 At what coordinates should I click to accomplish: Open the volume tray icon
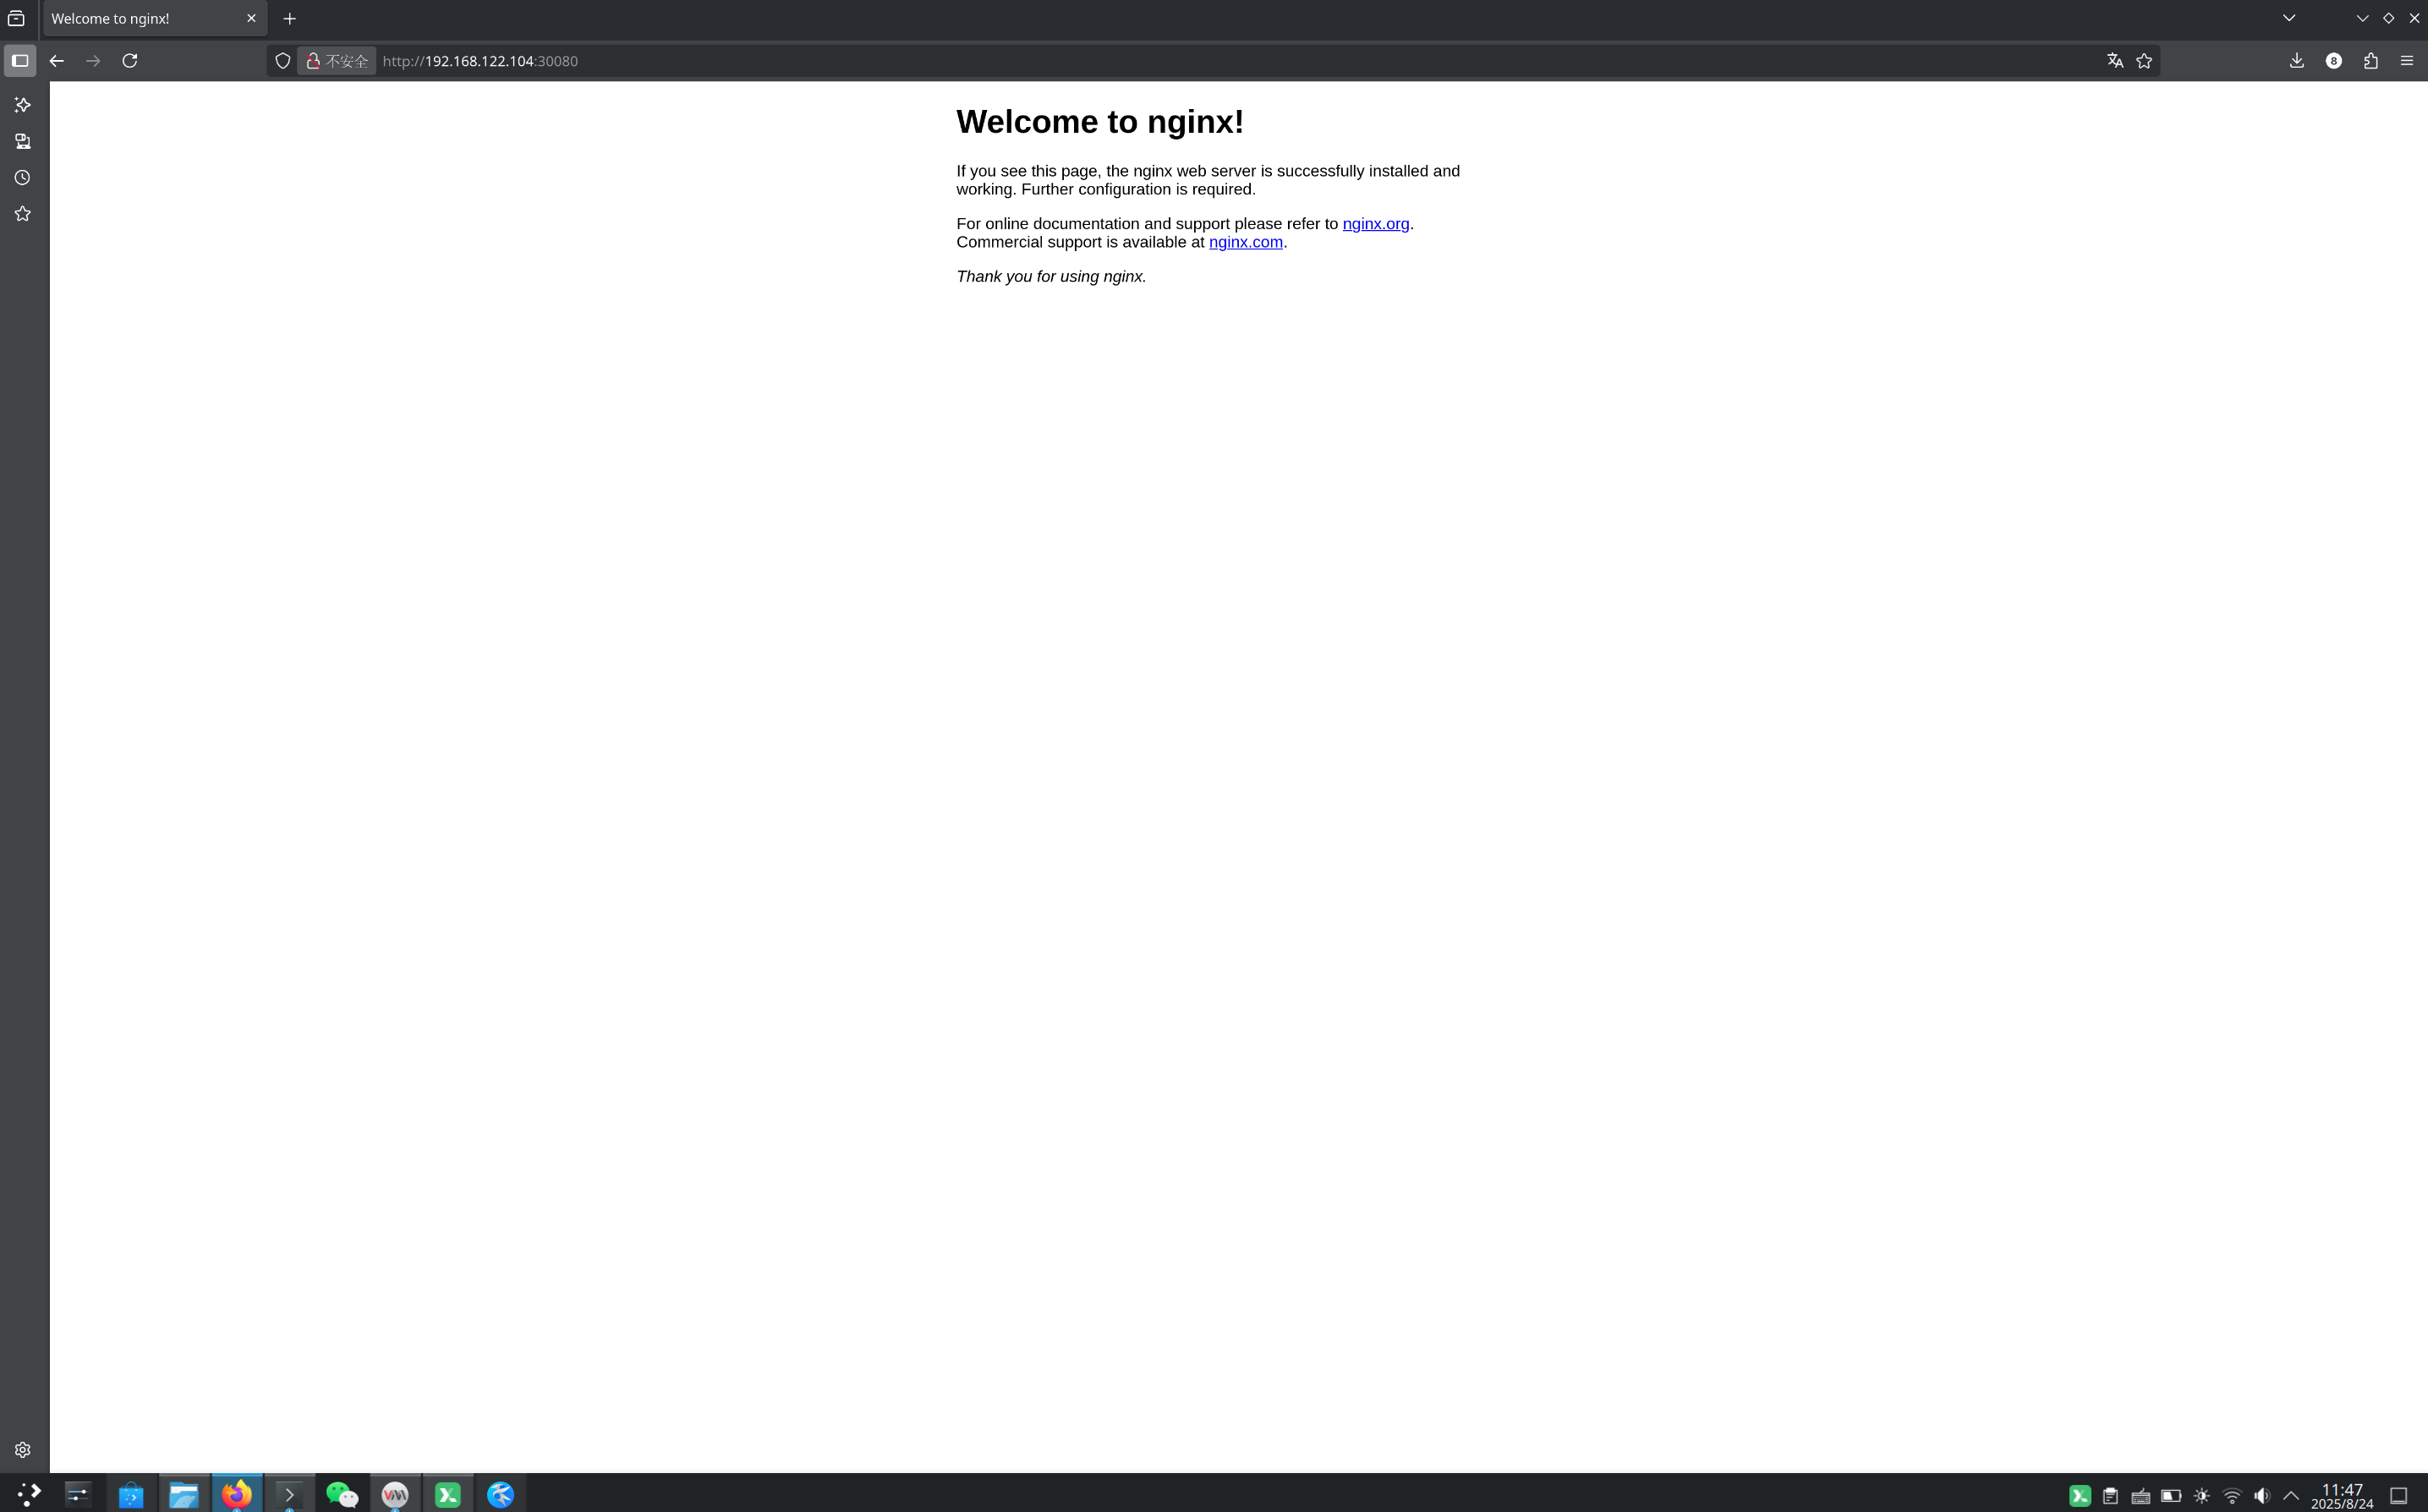click(x=2262, y=1496)
